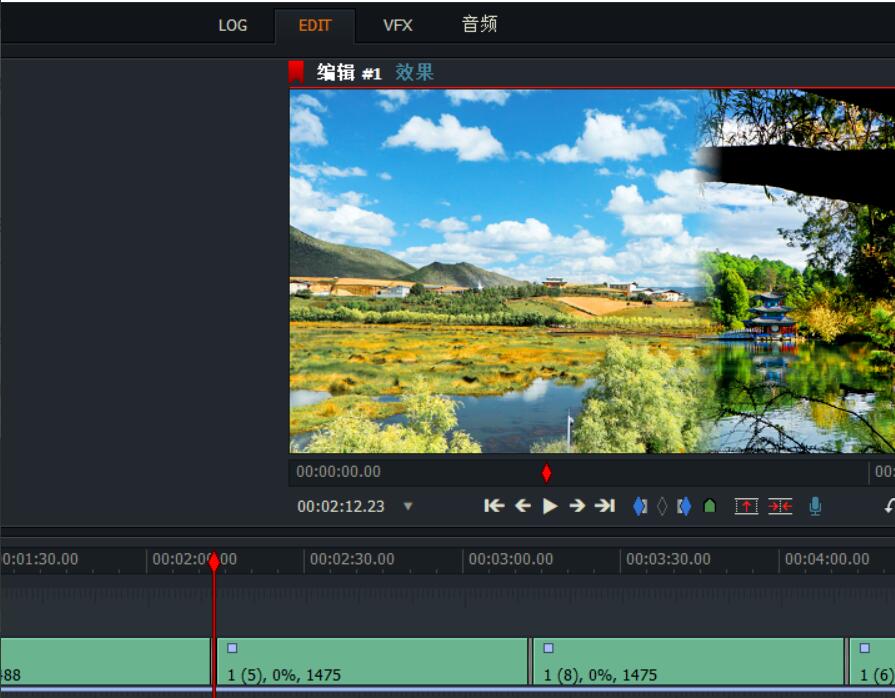
Task: Click the undo arrow right of the microphone
Action: click(889, 506)
